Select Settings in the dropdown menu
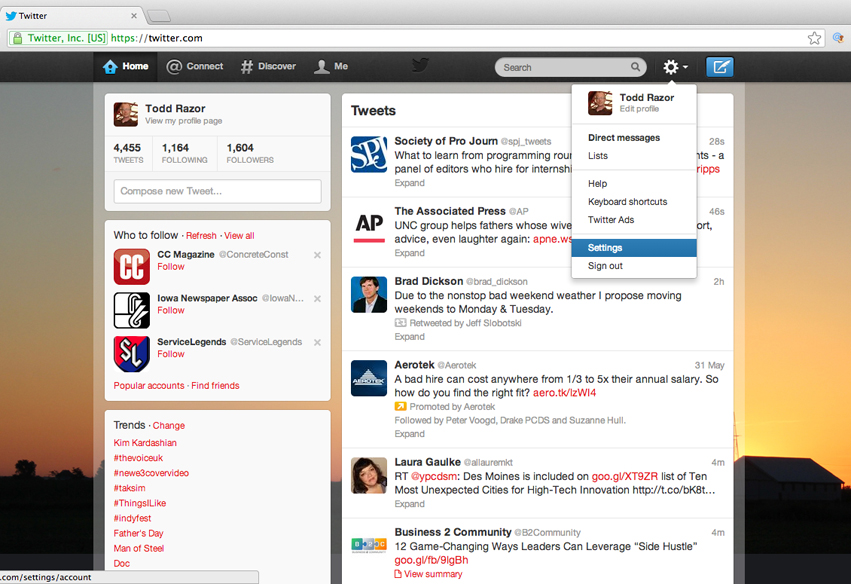Screen dimensions: 851x584 click(x=605, y=248)
